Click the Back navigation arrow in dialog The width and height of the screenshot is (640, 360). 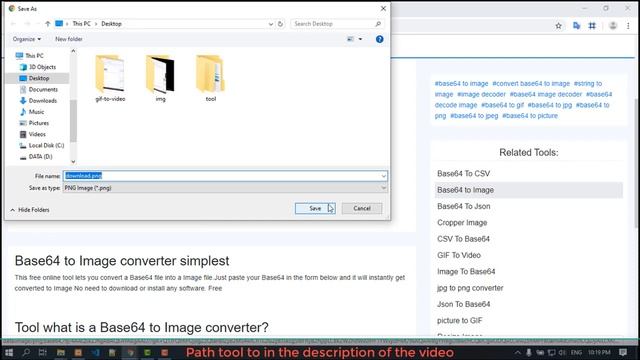pyautogui.click(x=13, y=24)
